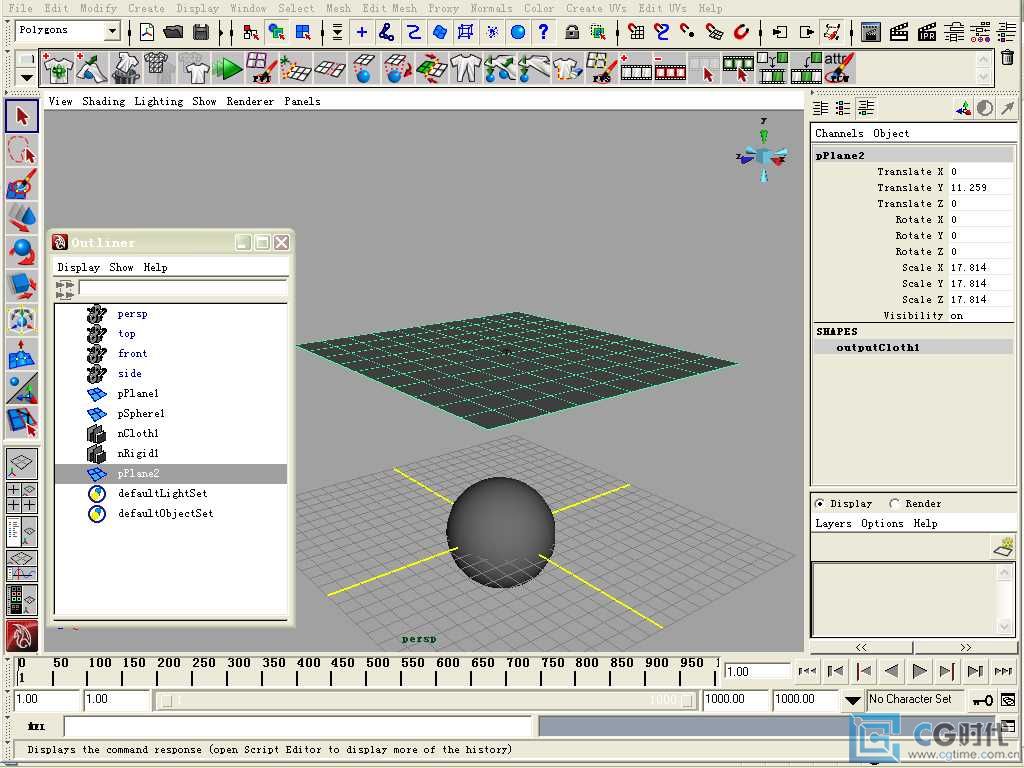Viewport: 1024px width, 768px height.
Task: Click frame 500 on the time slider
Action: click(366, 671)
